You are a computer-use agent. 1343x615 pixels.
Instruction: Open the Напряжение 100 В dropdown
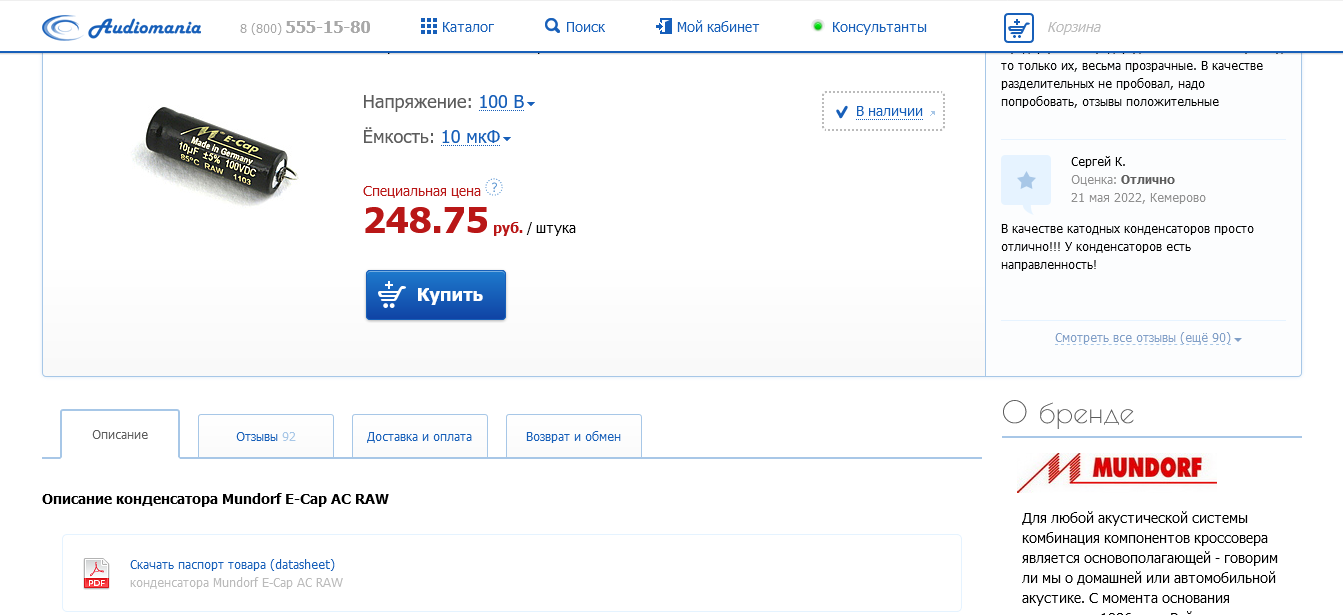point(507,102)
